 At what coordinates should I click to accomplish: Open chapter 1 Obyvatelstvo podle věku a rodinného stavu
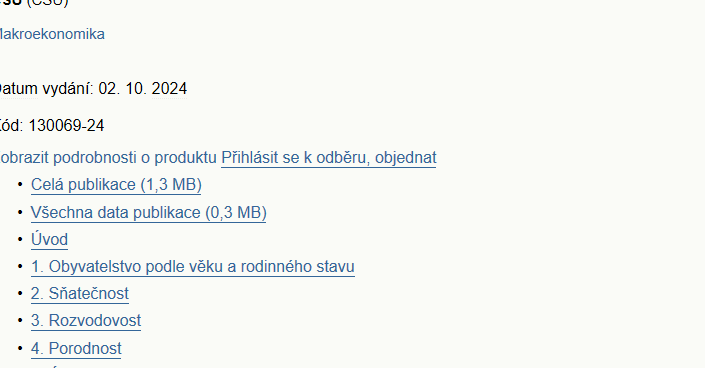tap(192, 266)
